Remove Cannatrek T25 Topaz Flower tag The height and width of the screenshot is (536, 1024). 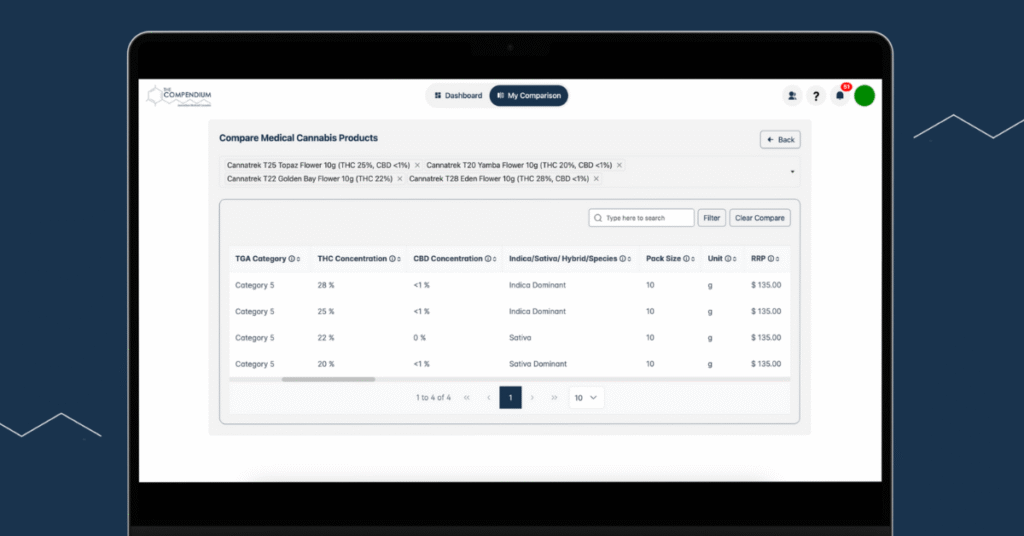pos(417,165)
